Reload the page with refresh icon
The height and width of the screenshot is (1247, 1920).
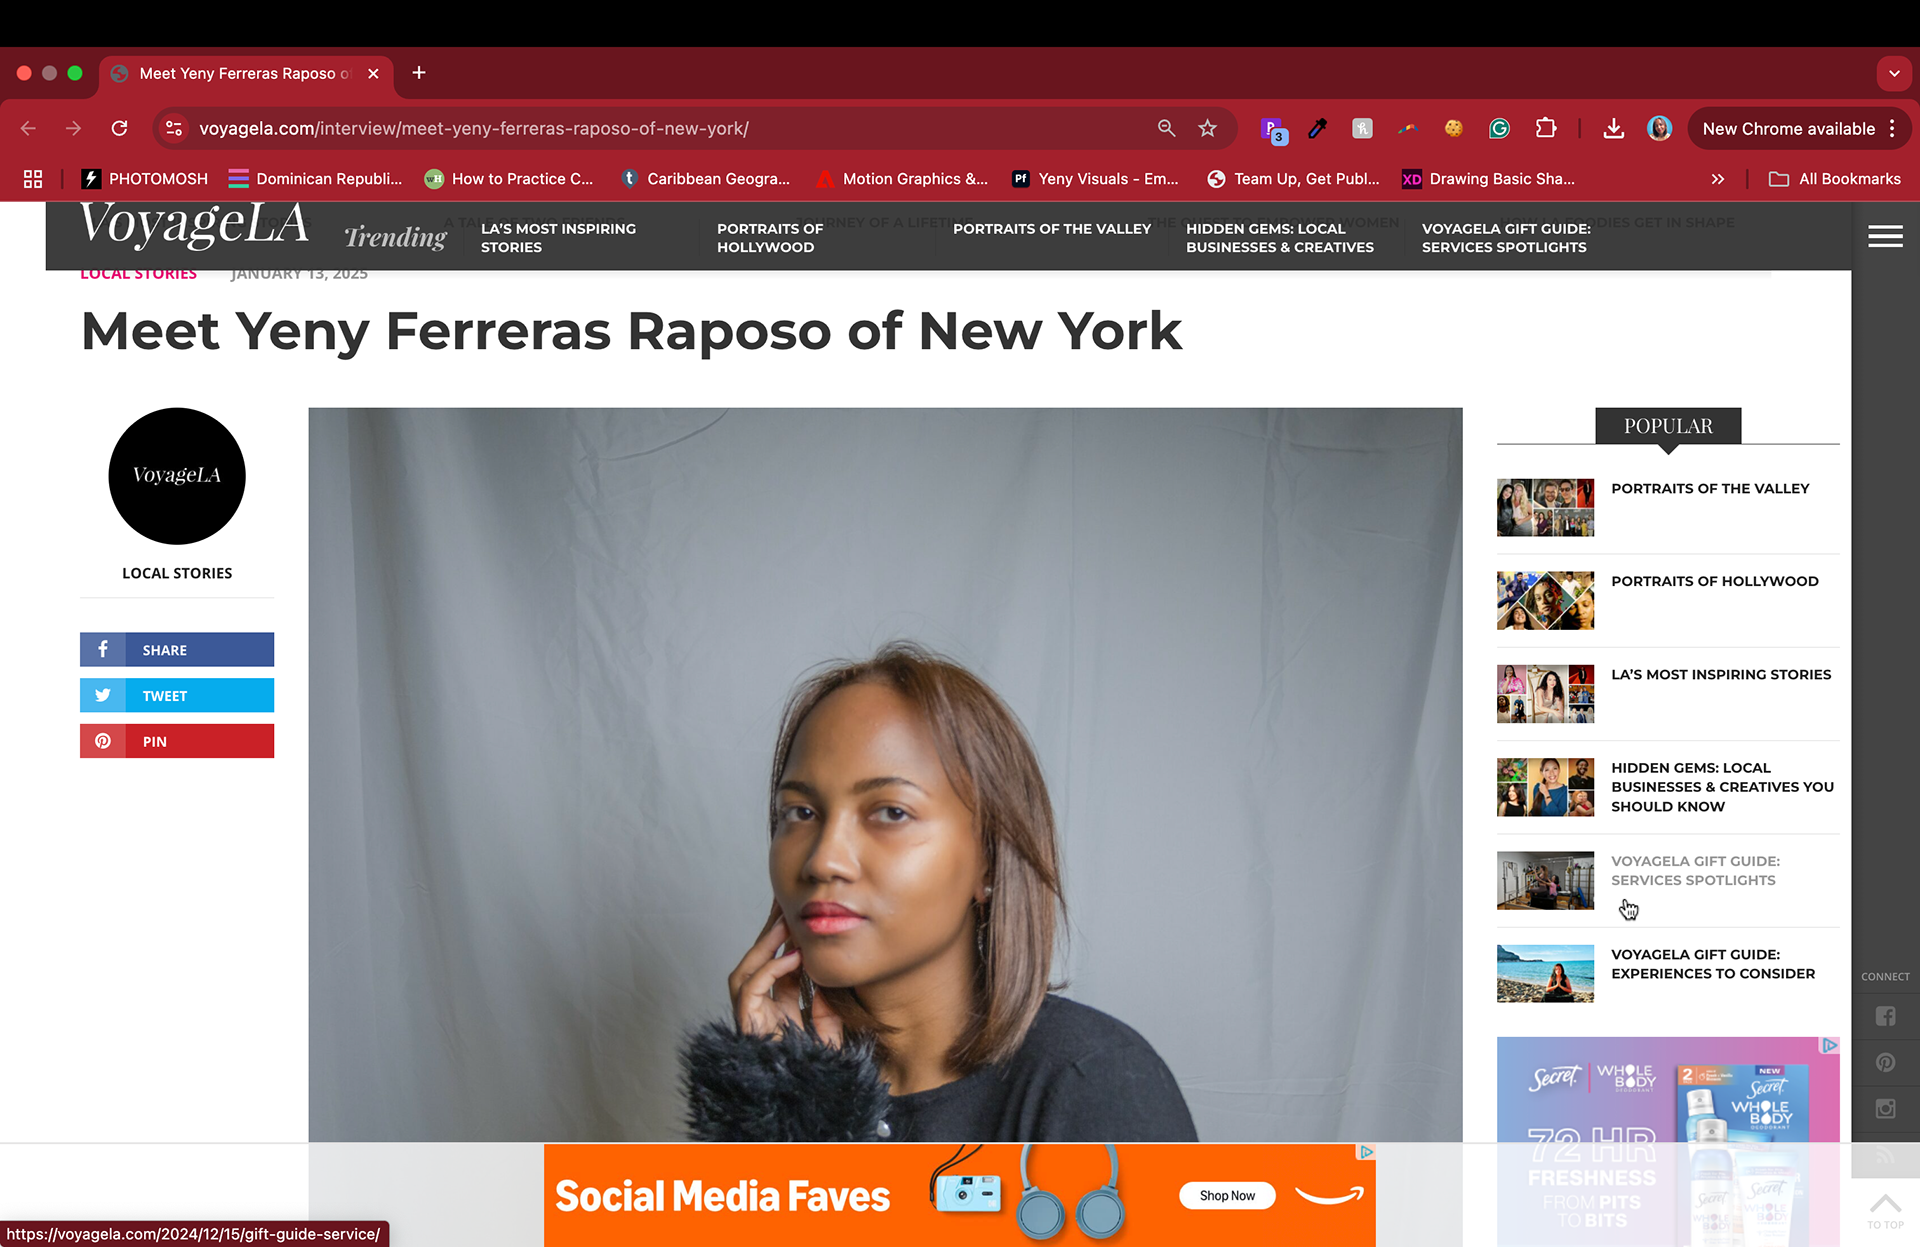[119, 128]
